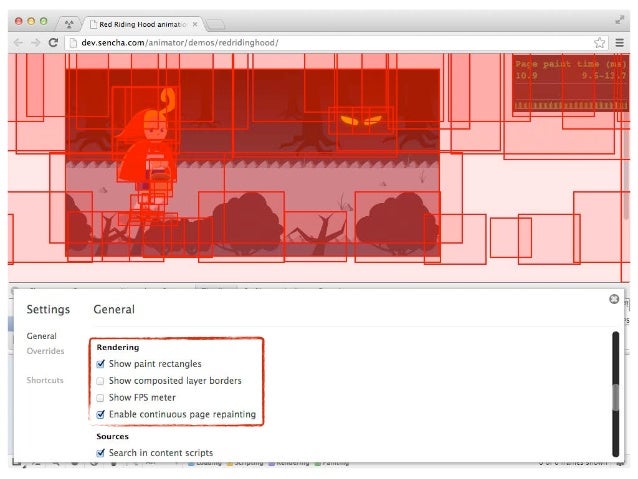Screen dimensions: 638x479
Task: Close the Red Riding Hood tab
Action: [195, 24]
